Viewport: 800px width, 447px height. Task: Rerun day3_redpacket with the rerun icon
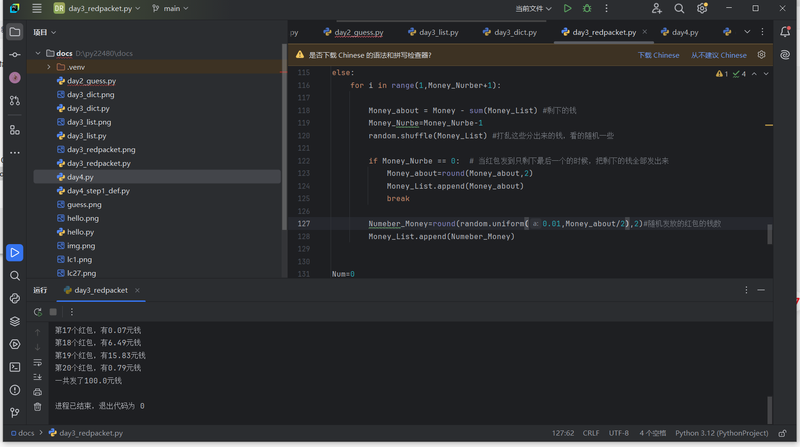point(38,312)
